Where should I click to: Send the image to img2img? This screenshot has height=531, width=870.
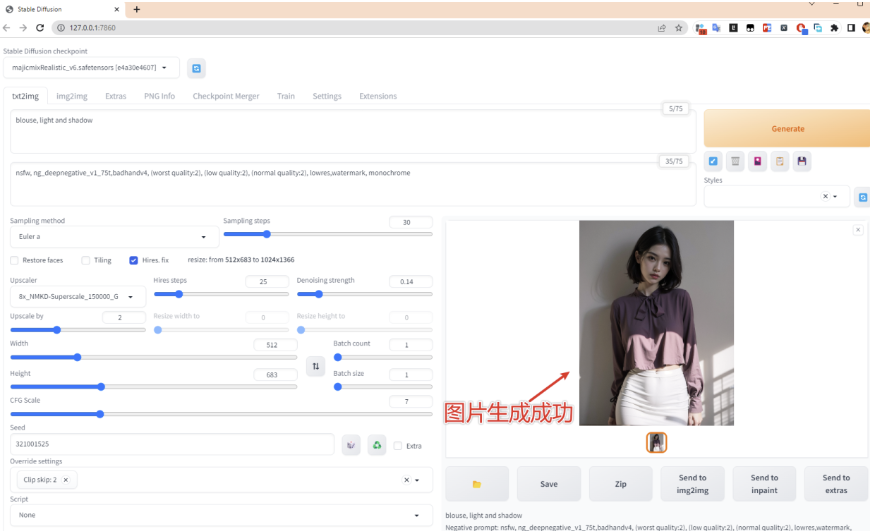pos(692,484)
